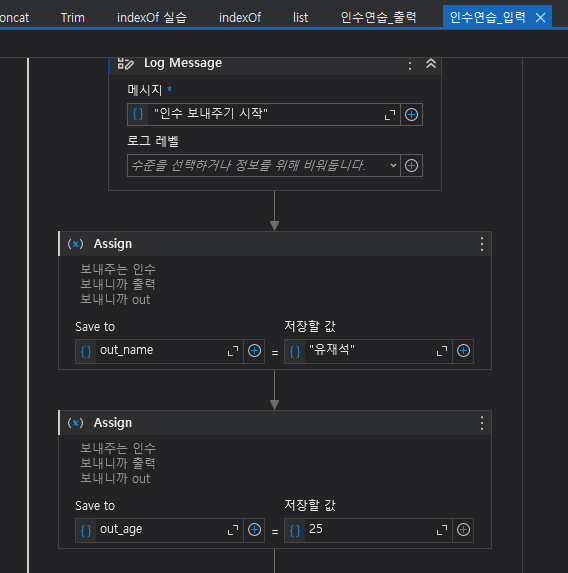The width and height of the screenshot is (568, 573).
Task: Expand the out_name field editor
Action: click(x=232, y=351)
